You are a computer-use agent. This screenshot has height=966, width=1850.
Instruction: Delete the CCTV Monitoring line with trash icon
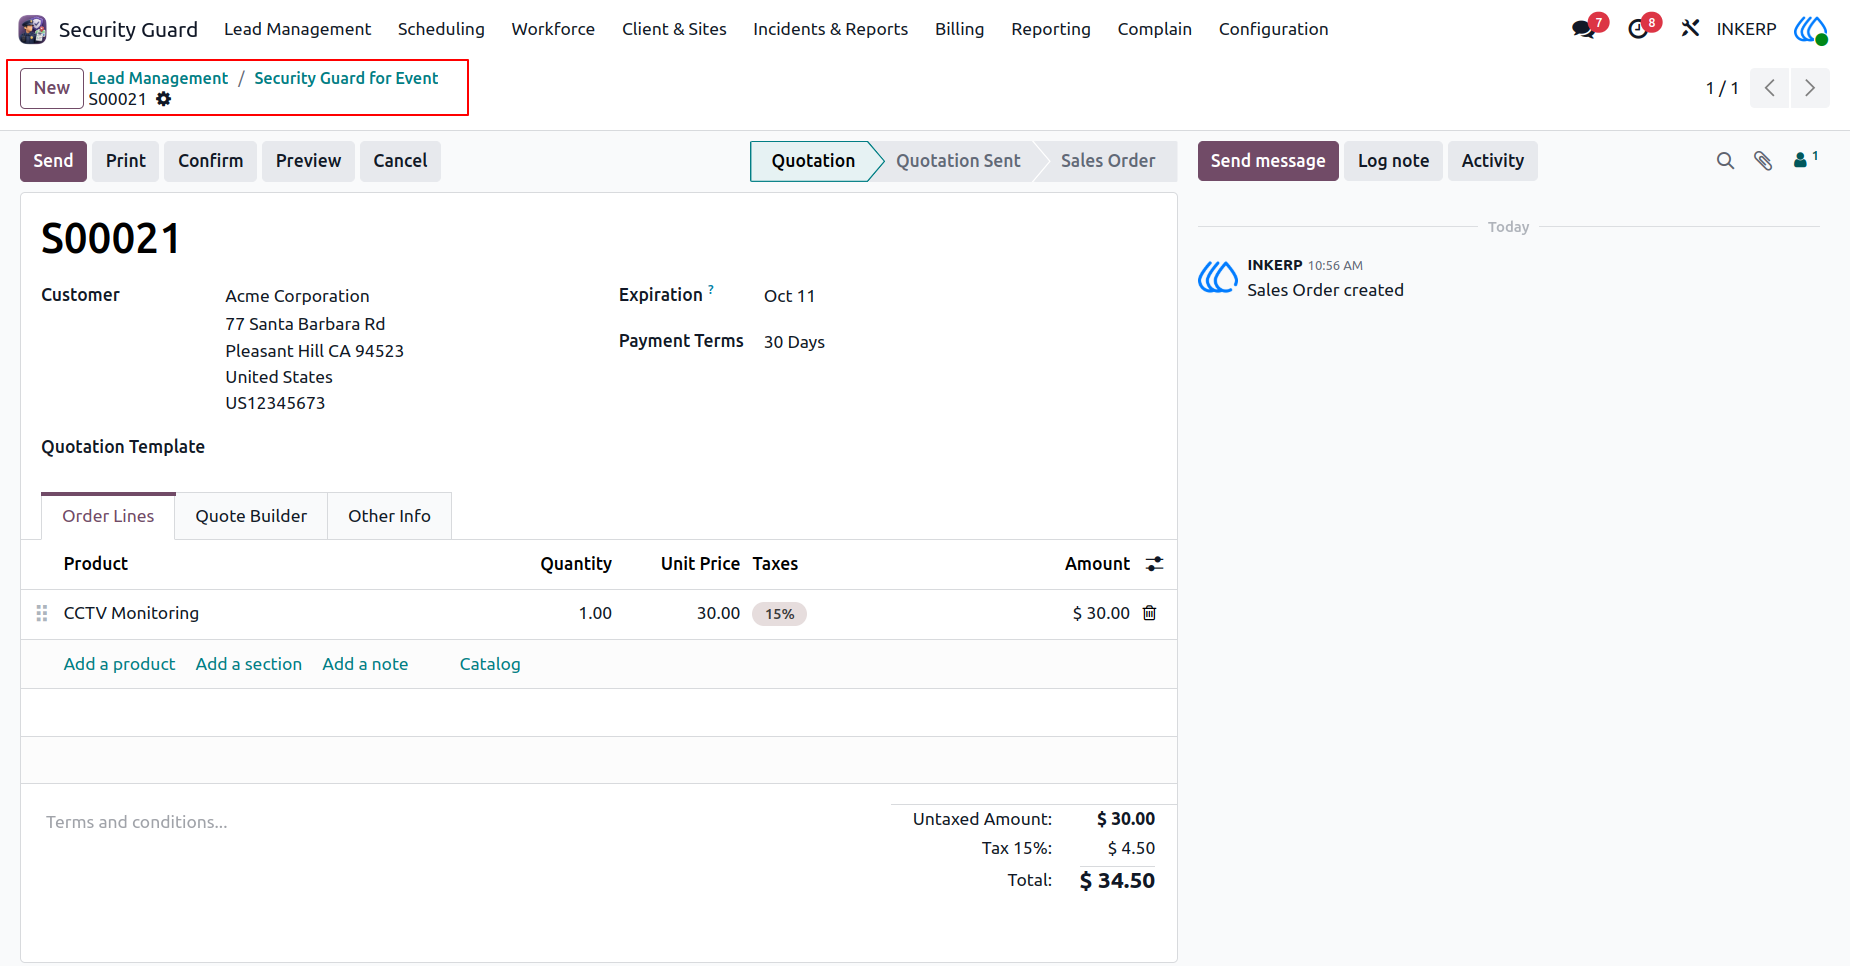[1150, 613]
